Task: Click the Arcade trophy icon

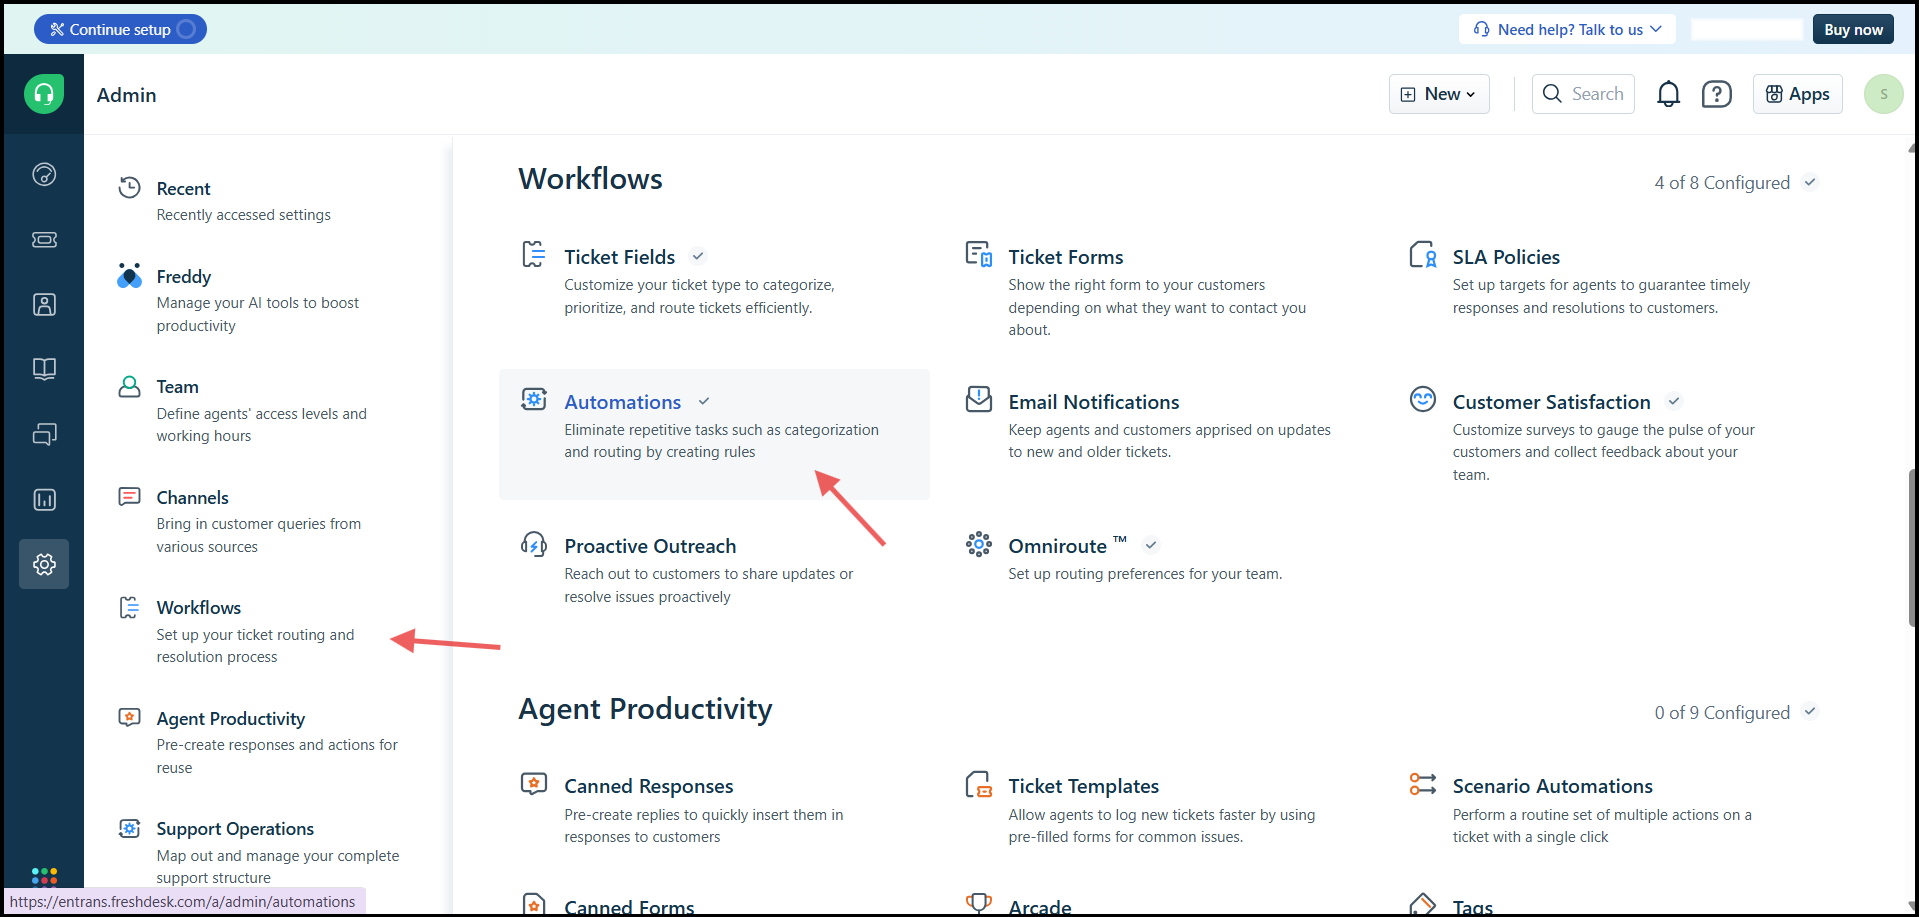Action: click(x=978, y=903)
